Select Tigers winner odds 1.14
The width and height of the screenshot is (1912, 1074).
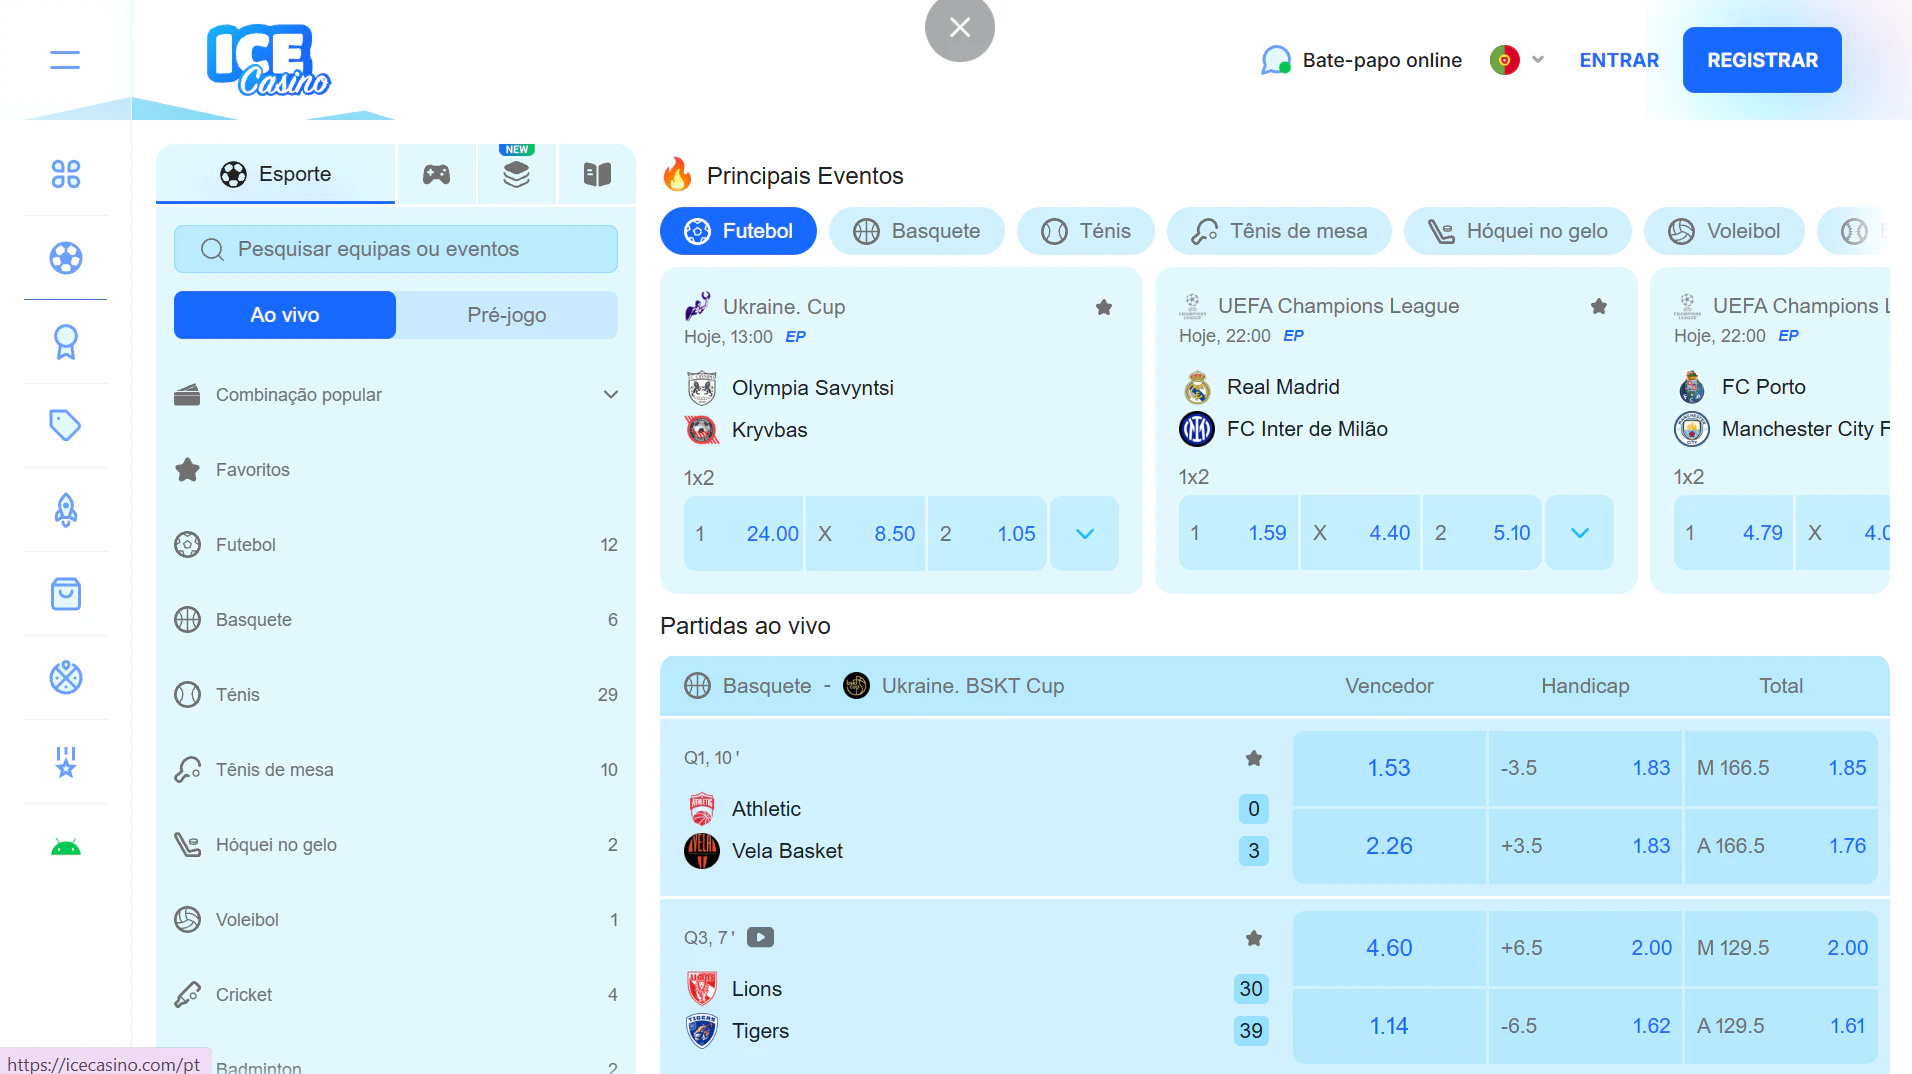1389,1026
